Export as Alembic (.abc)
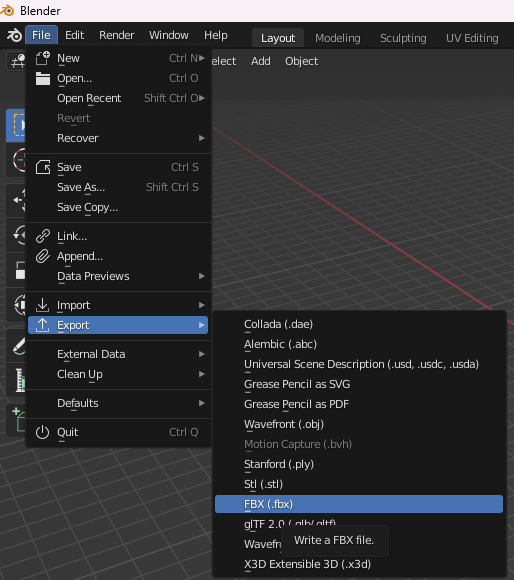 [359, 344]
